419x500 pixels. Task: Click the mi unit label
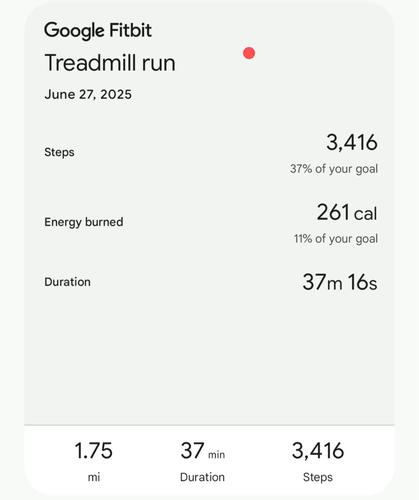tap(94, 477)
